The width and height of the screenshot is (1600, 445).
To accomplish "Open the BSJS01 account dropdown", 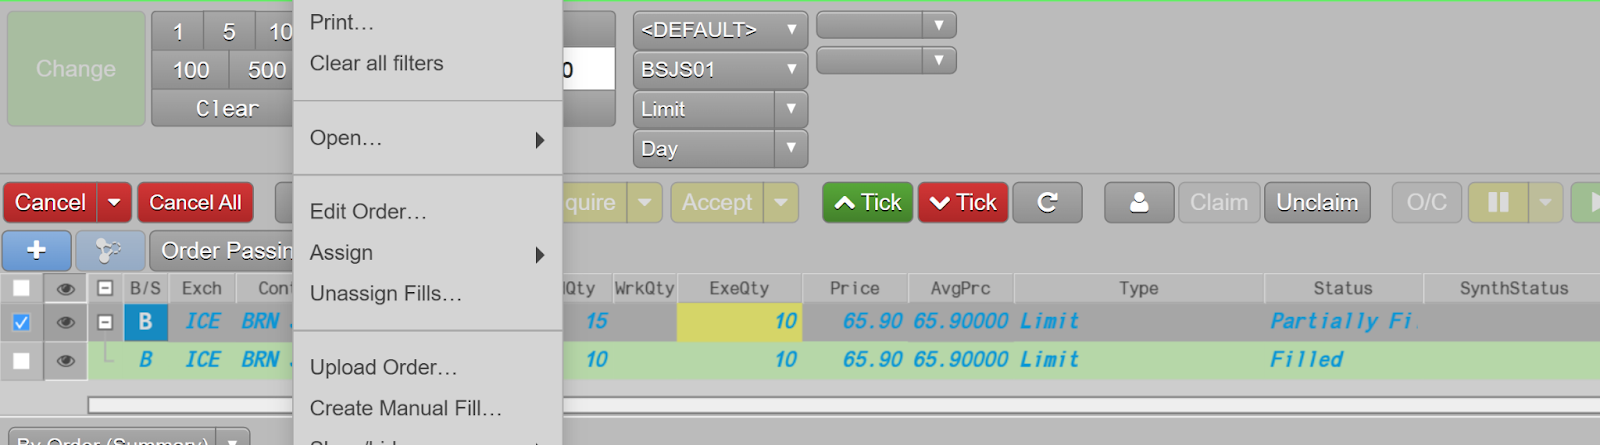I will coord(719,70).
